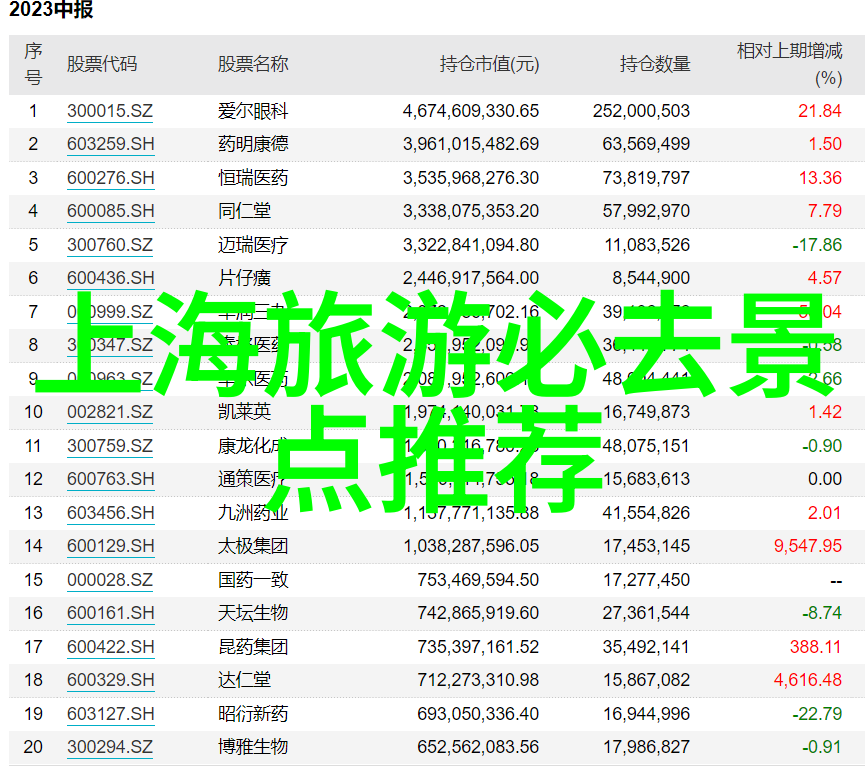Click change percentage 9,547.95
This screenshot has width=865, height=776.
808,546
